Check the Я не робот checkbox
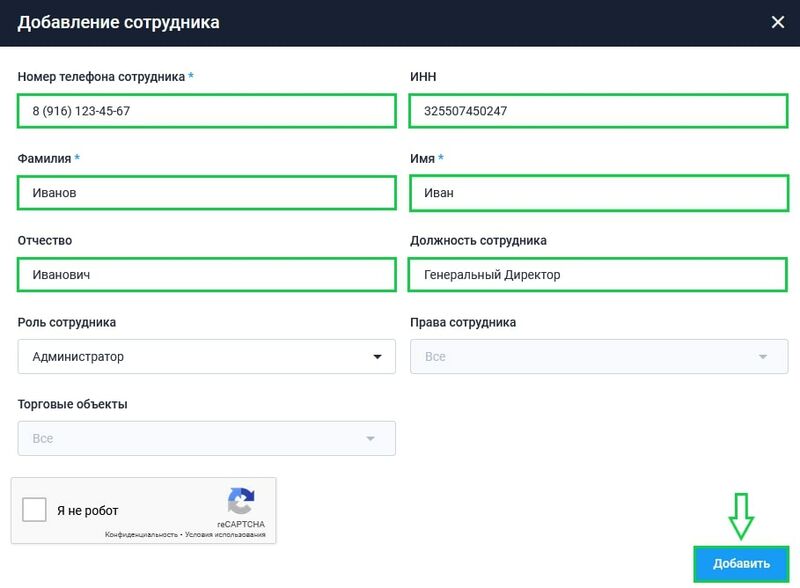This screenshot has width=800, height=588. coord(34,509)
